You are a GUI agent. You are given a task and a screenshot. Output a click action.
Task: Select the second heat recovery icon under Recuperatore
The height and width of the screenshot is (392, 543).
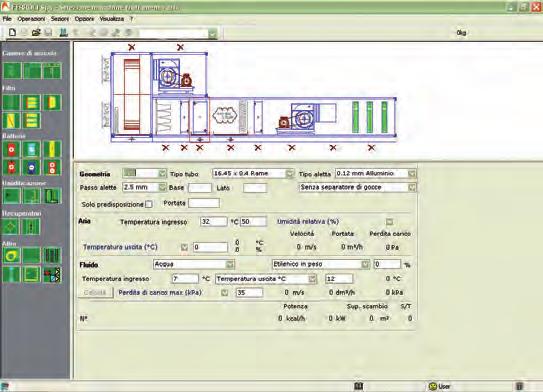[32, 227]
